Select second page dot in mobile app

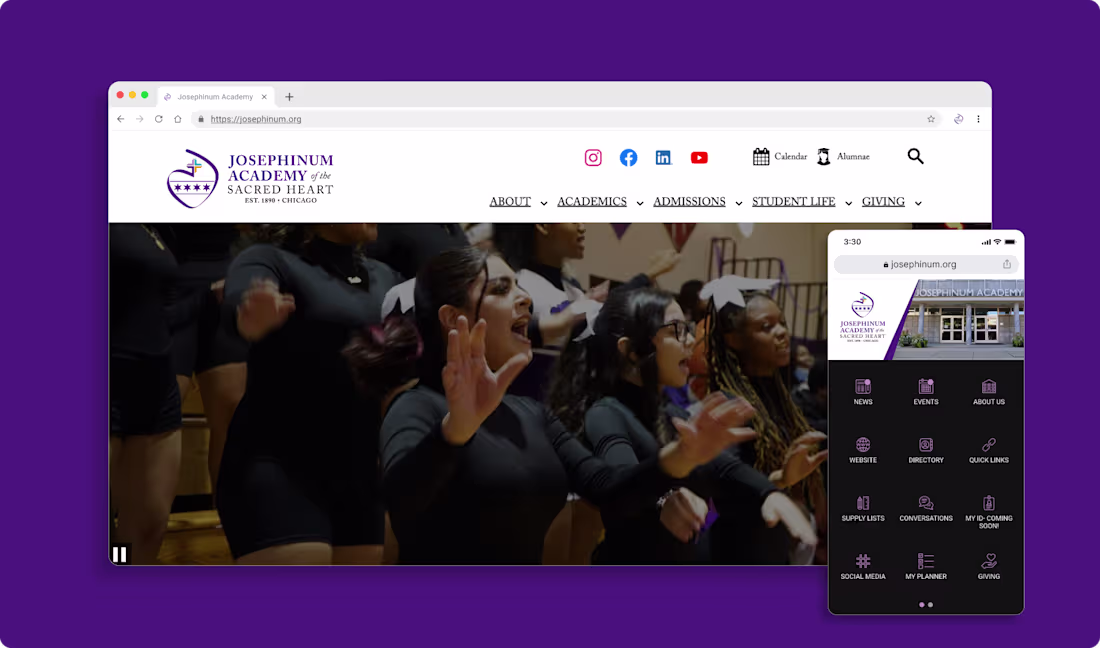click(x=931, y=605)
